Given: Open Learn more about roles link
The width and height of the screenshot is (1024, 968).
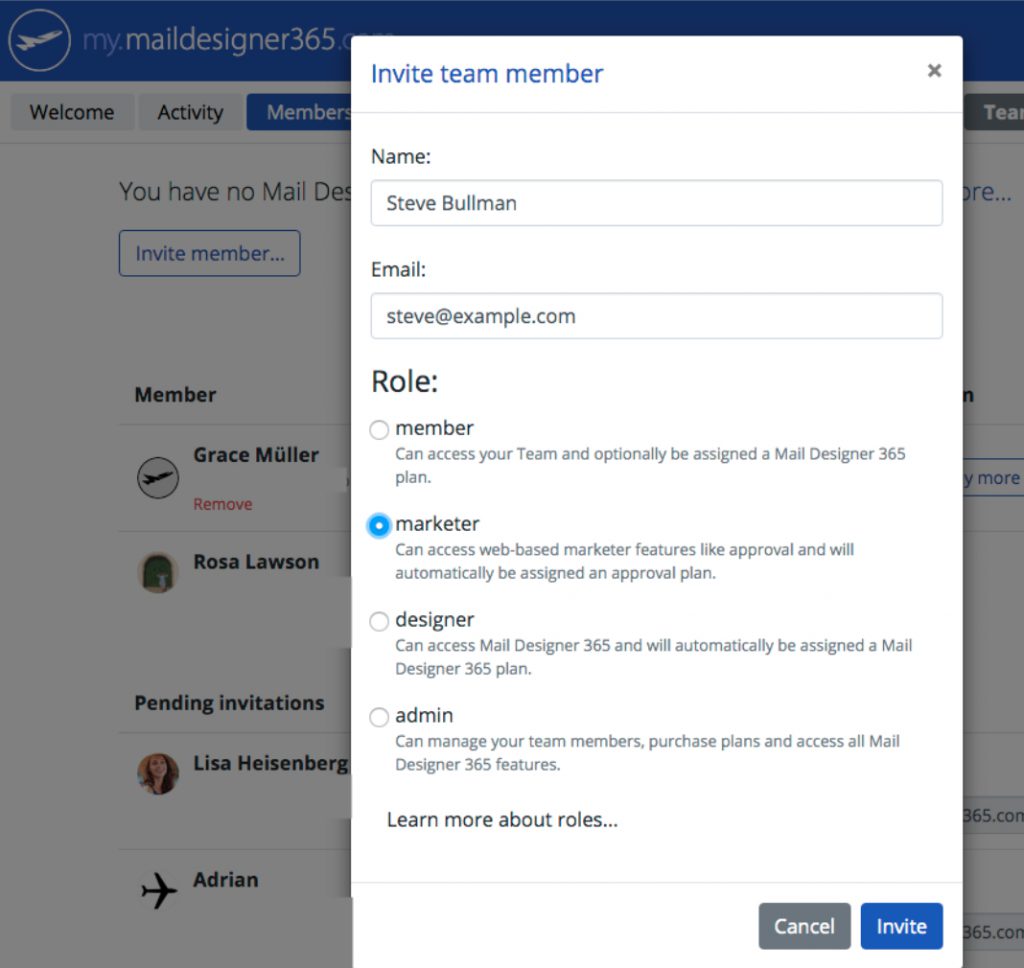Looking at the screenshot, I should (x=502, y=820).
